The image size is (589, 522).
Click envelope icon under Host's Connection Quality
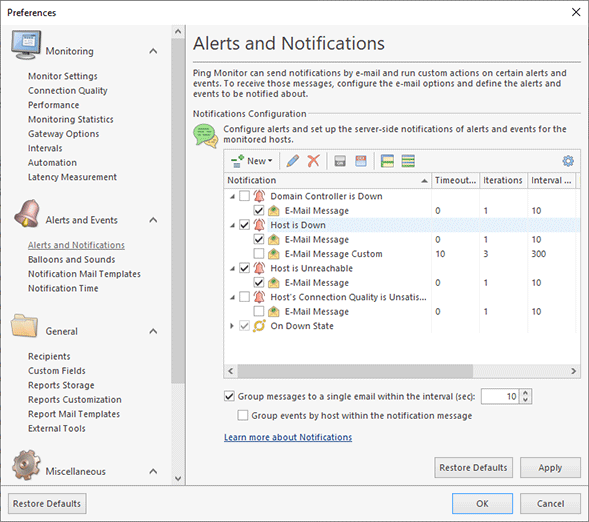pyautogui.click(x=274, y=312)
